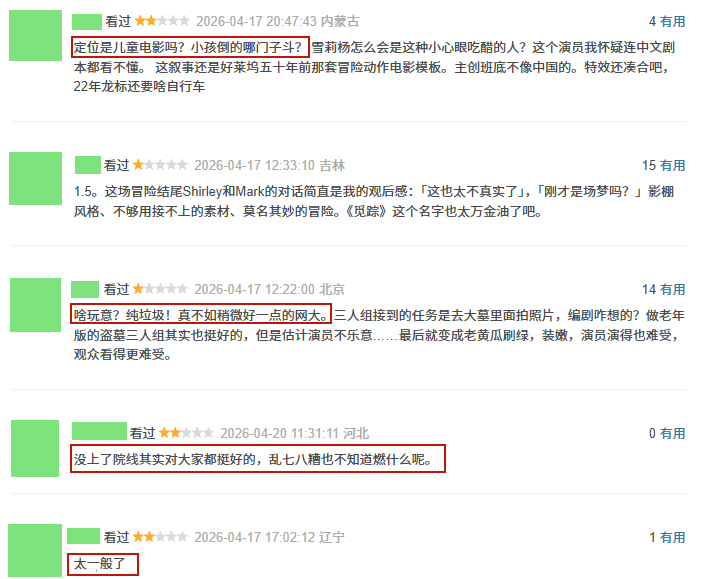Mark the 吉林 review as 有用
The image size is (701, 579).
[672, 165]
